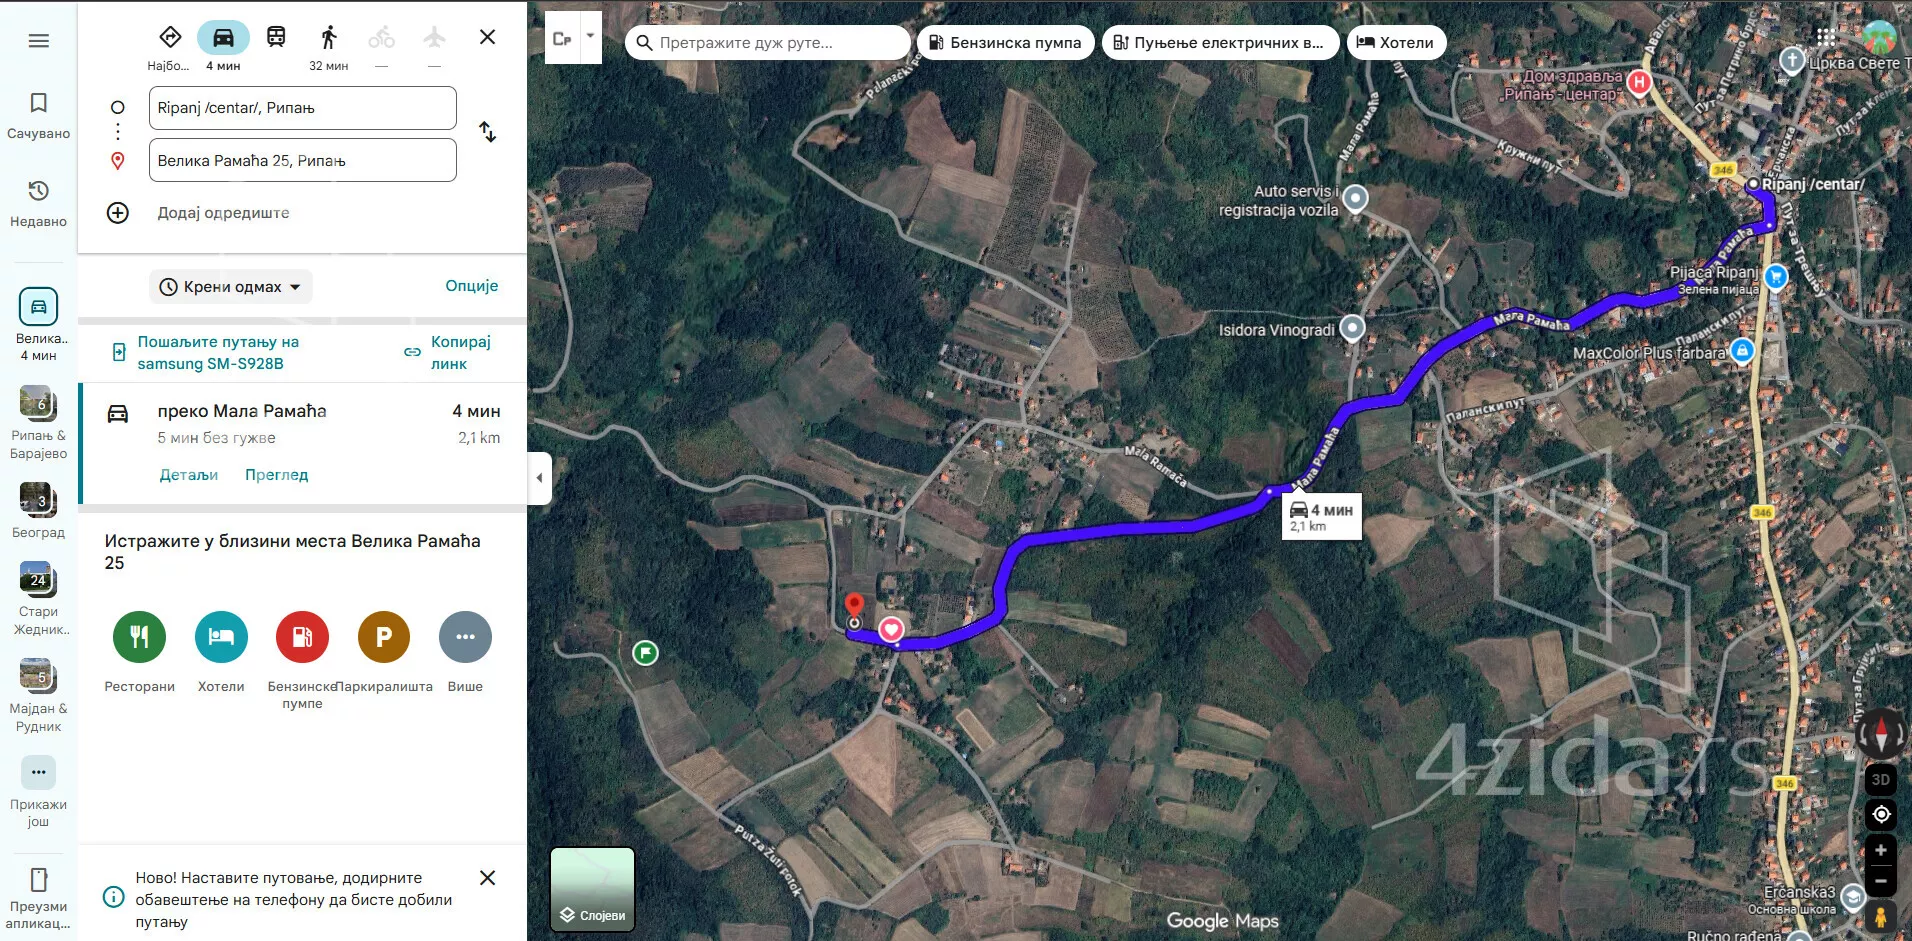Expand the Крени одмах departure dropdown

click(x=232, y=287)
